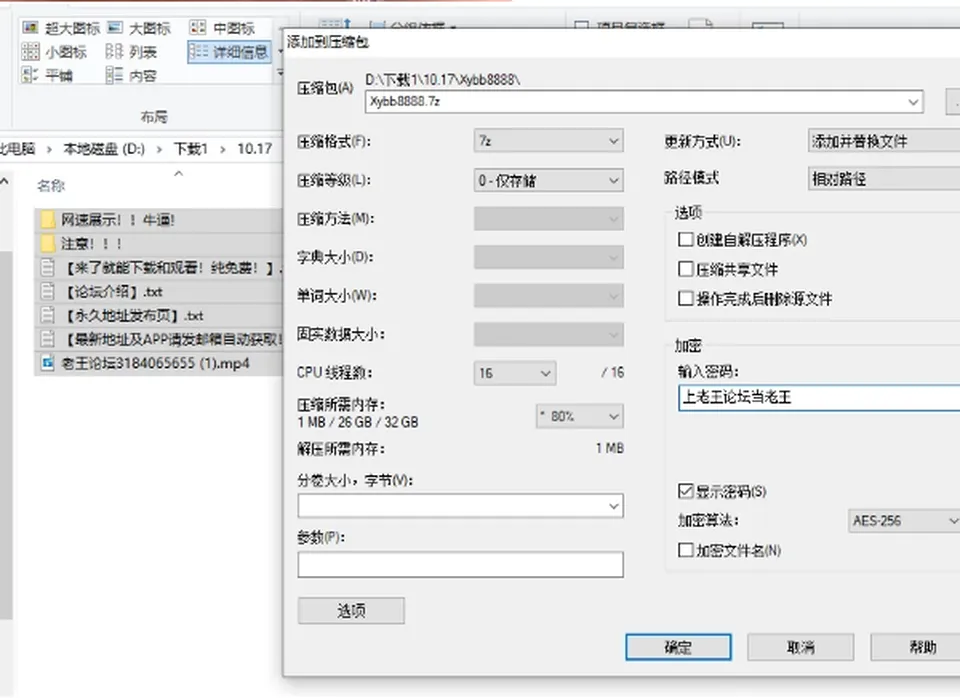The width and height of the screenshot is (960, 698).
Task: Click the 取消 button
Action: tap(800, 647)
